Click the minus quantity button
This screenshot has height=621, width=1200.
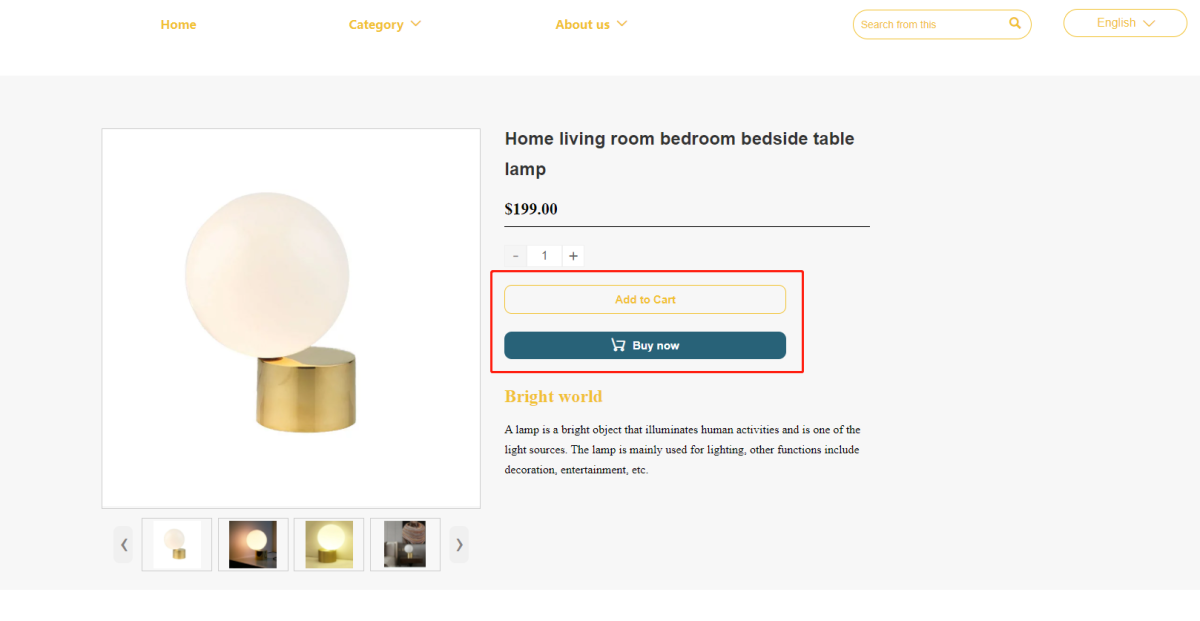(515, 256)
